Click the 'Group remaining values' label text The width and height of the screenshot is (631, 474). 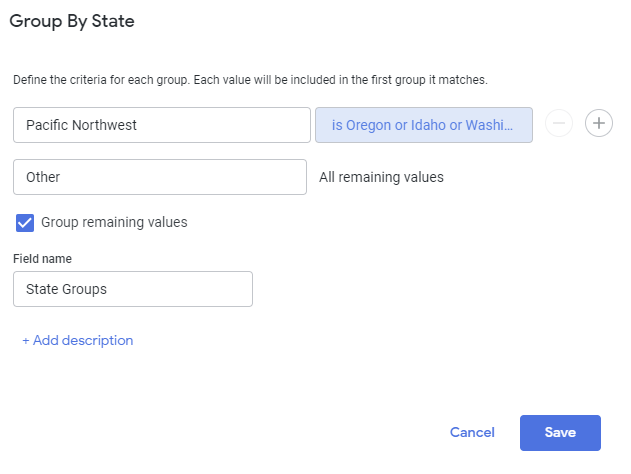tap(114, 222)
